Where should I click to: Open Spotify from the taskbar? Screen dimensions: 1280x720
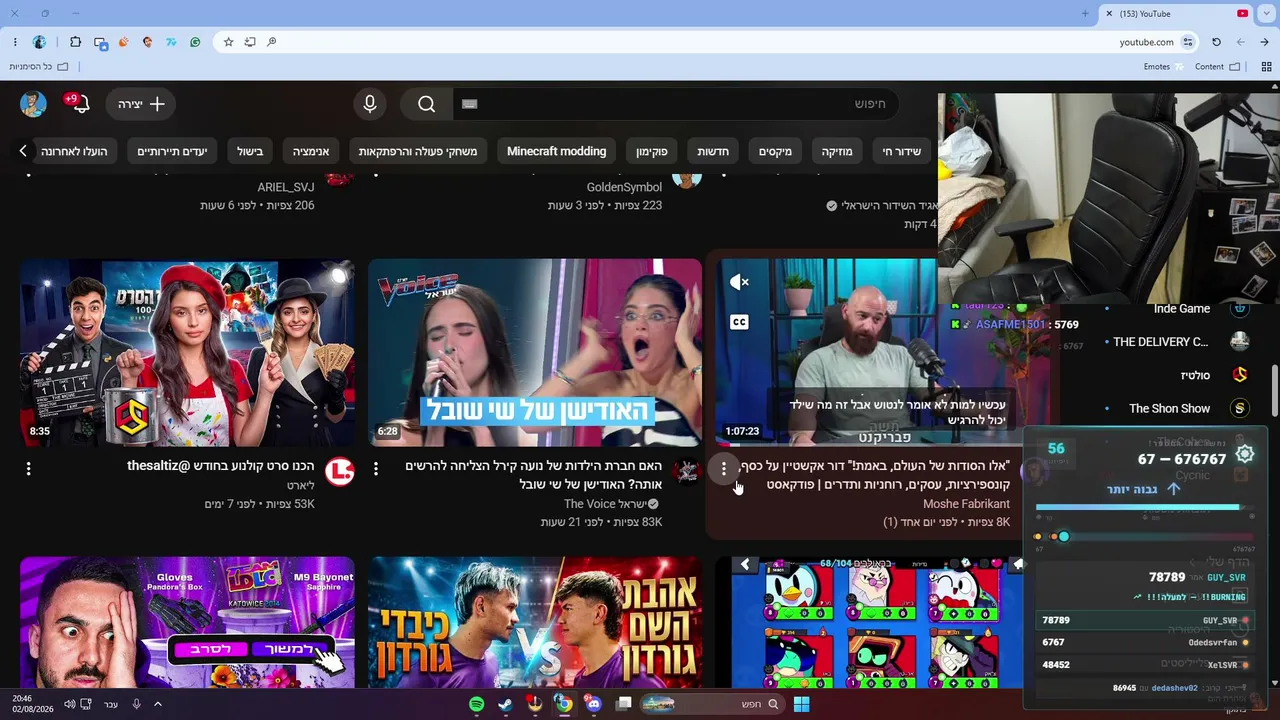coord(477,704)
